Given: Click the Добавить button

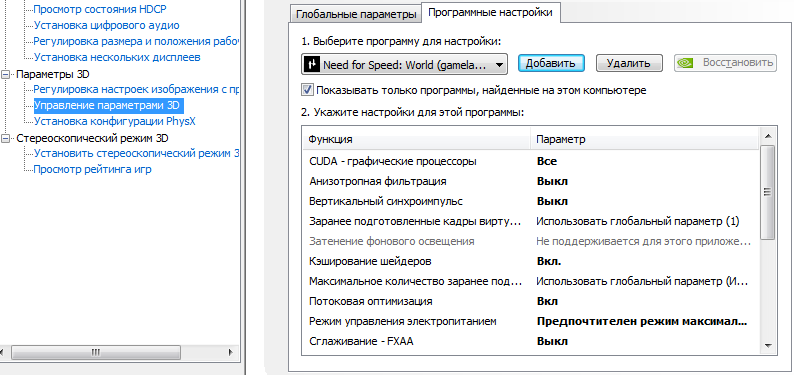Looking at the screenshot, I should [551, 63].
